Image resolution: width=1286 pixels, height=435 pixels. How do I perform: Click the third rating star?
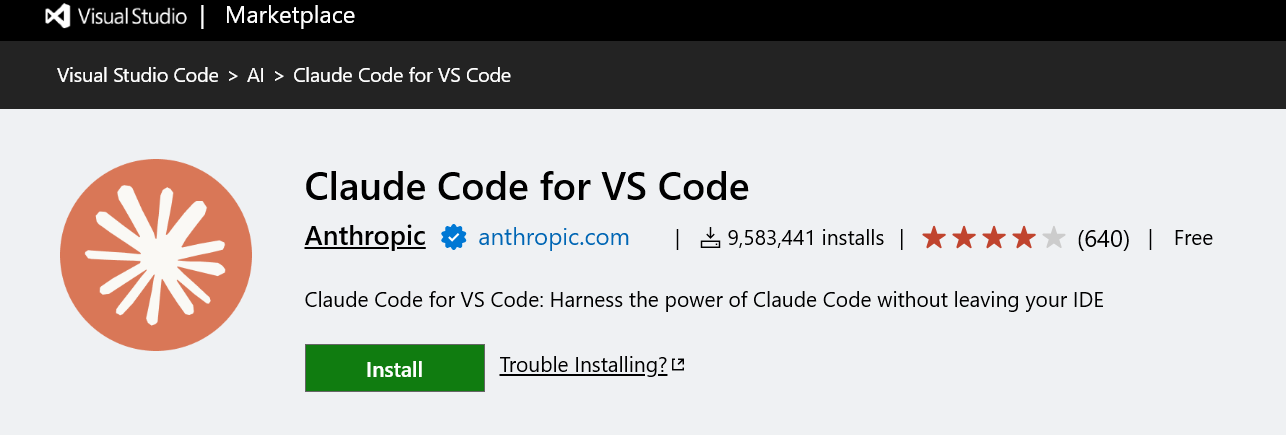(x=994, y=238)
